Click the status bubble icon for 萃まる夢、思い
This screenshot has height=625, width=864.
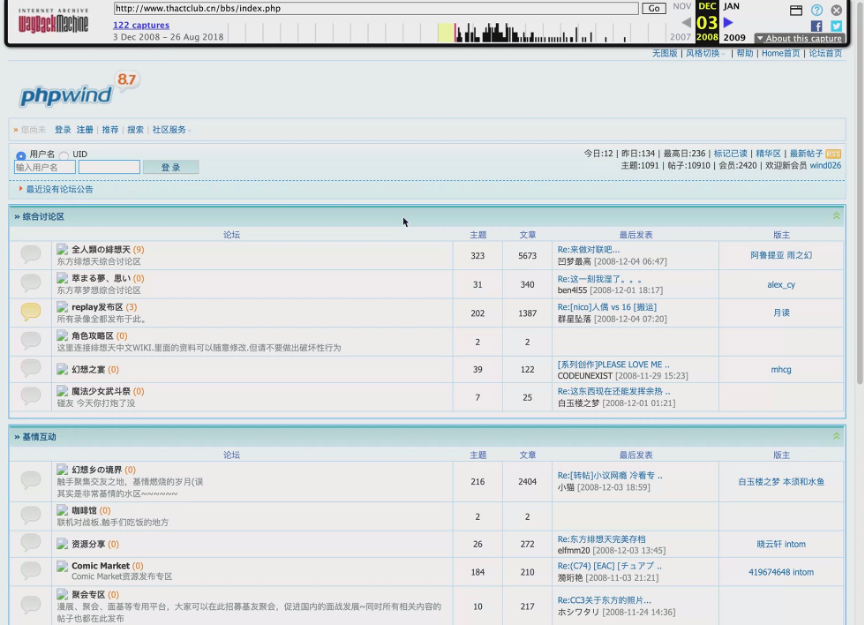click(31, 283)
